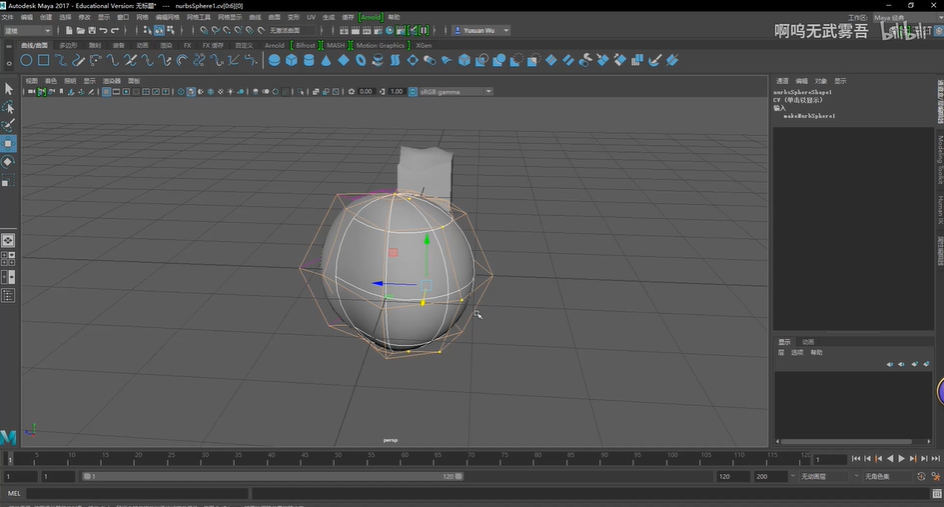The height and width of the screenshot is (507, 944).
Task: Activate the Rotate tool in the toolbox
Action: click(x=8, y=161)
